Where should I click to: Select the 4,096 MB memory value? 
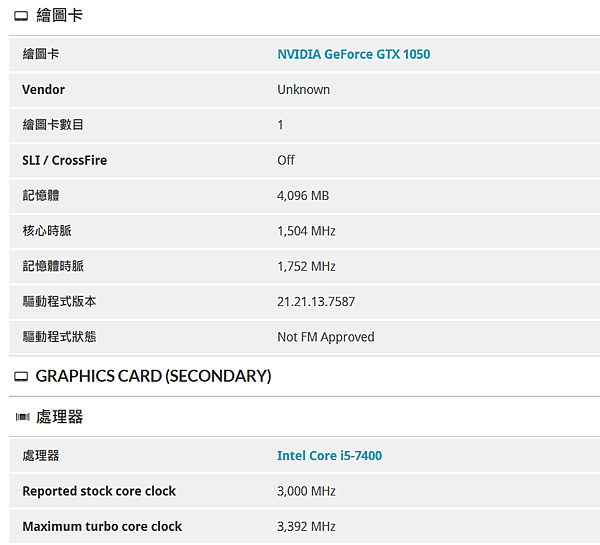pos(303,196)
